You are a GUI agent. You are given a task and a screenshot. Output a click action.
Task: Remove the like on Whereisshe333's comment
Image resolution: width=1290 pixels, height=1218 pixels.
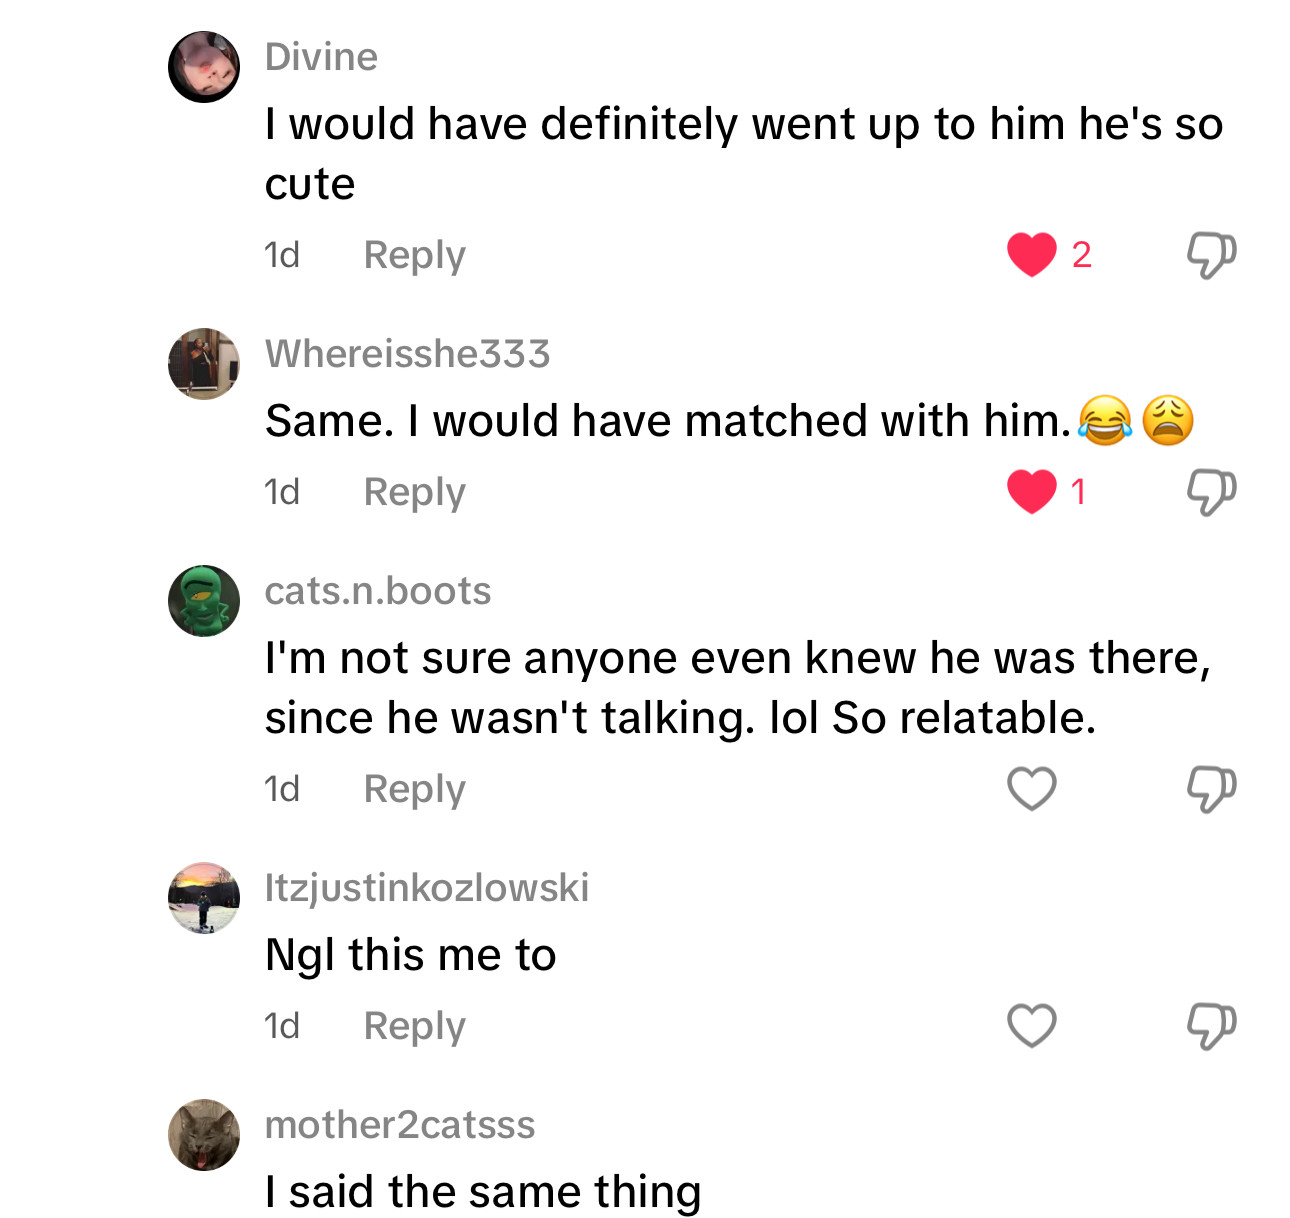(x=1031, y=491)
